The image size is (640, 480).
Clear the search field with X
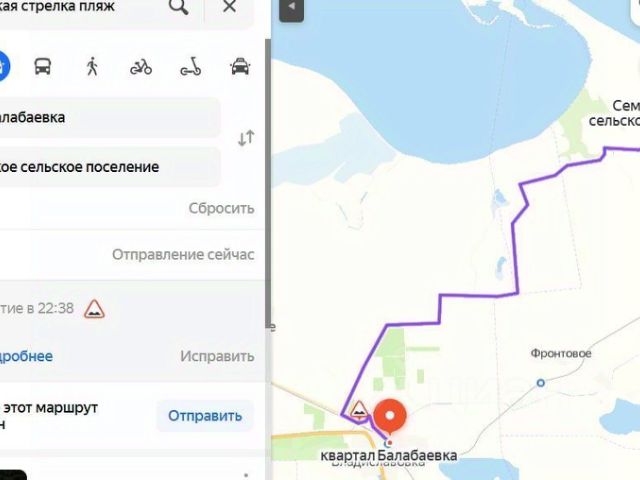point(229,6)
